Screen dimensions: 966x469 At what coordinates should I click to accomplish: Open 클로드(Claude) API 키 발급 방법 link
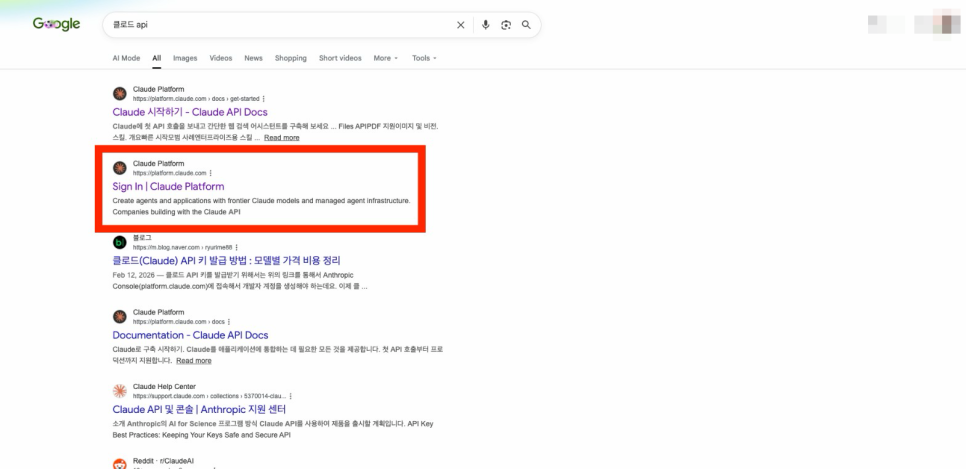[x=226, y=261]
